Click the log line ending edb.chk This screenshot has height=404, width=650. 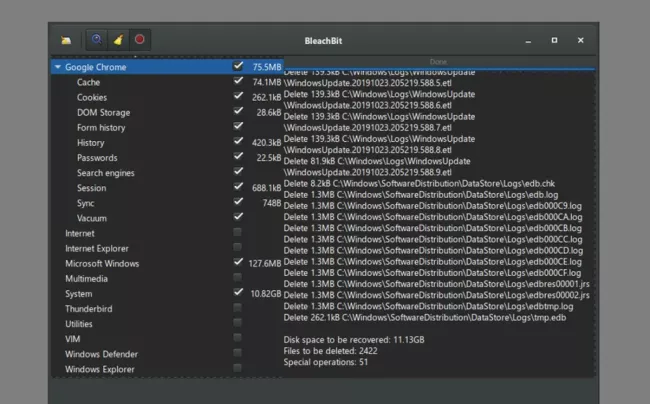[x=419, y=184]
